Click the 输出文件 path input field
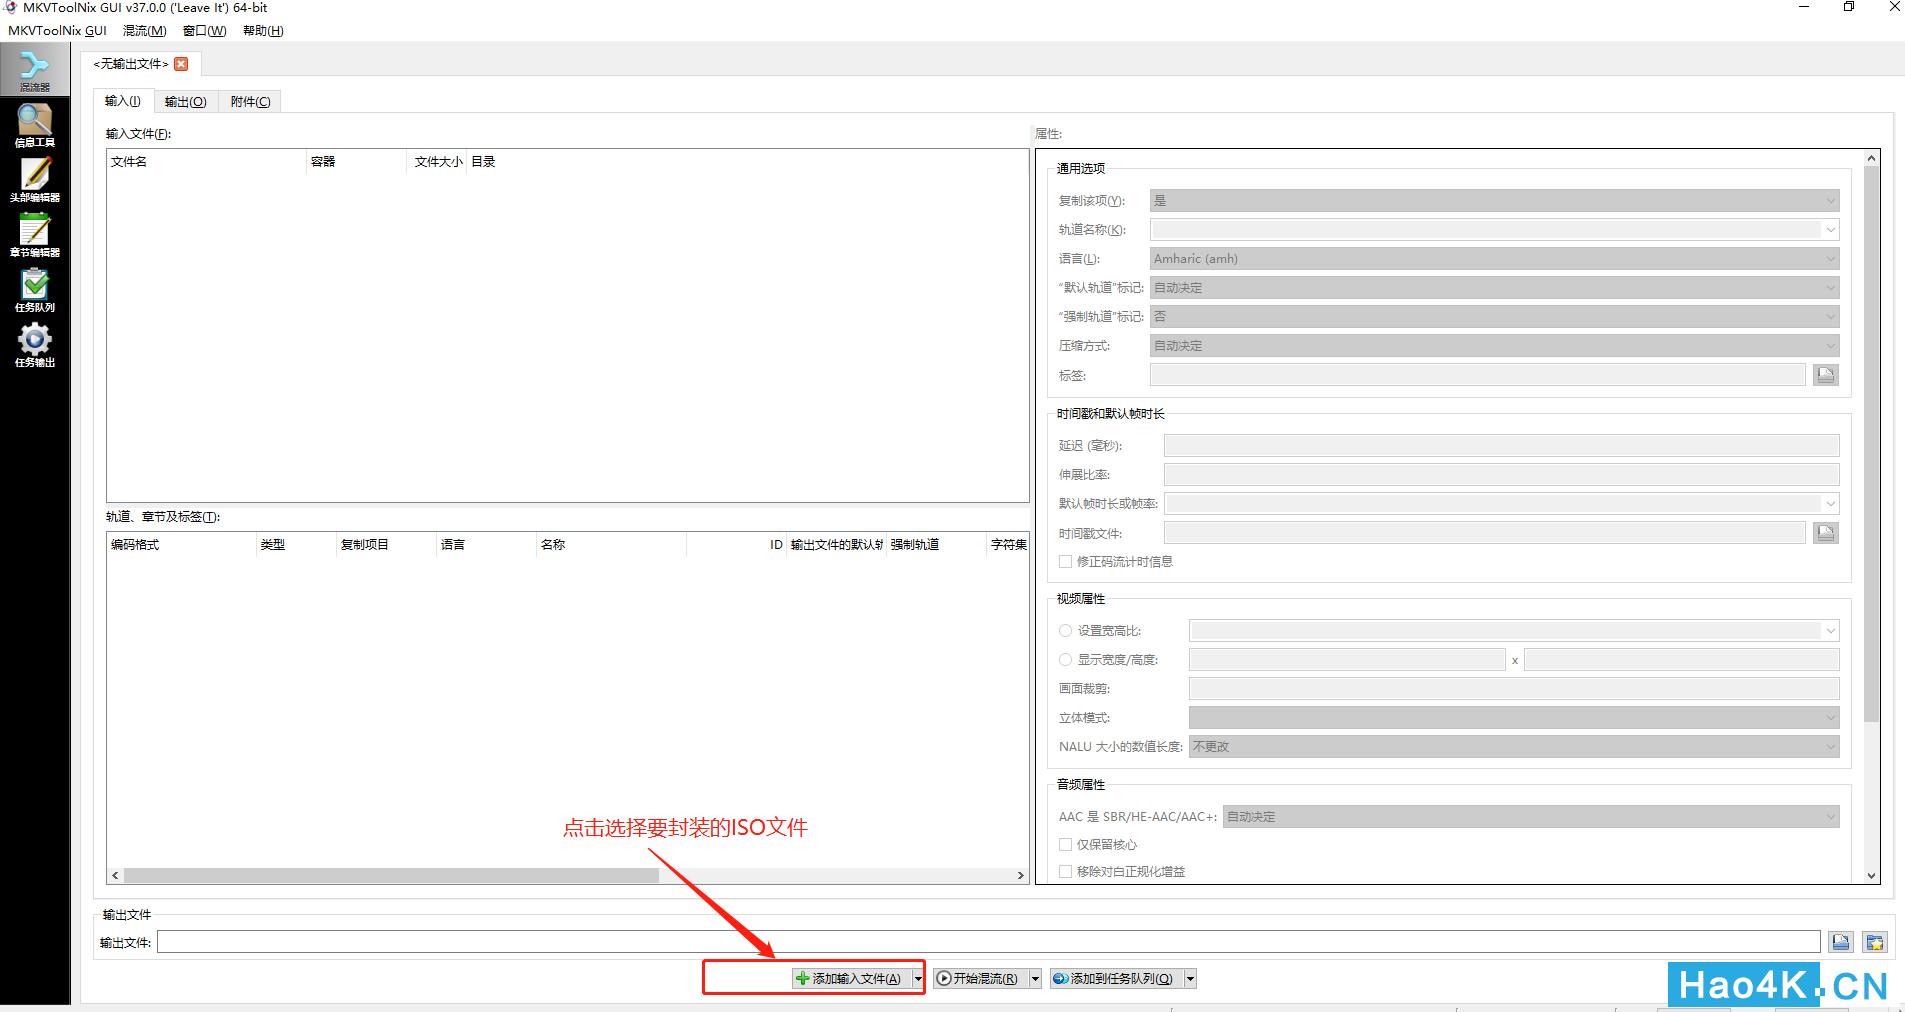The image size is (1905, 1012). pos(988,942)
